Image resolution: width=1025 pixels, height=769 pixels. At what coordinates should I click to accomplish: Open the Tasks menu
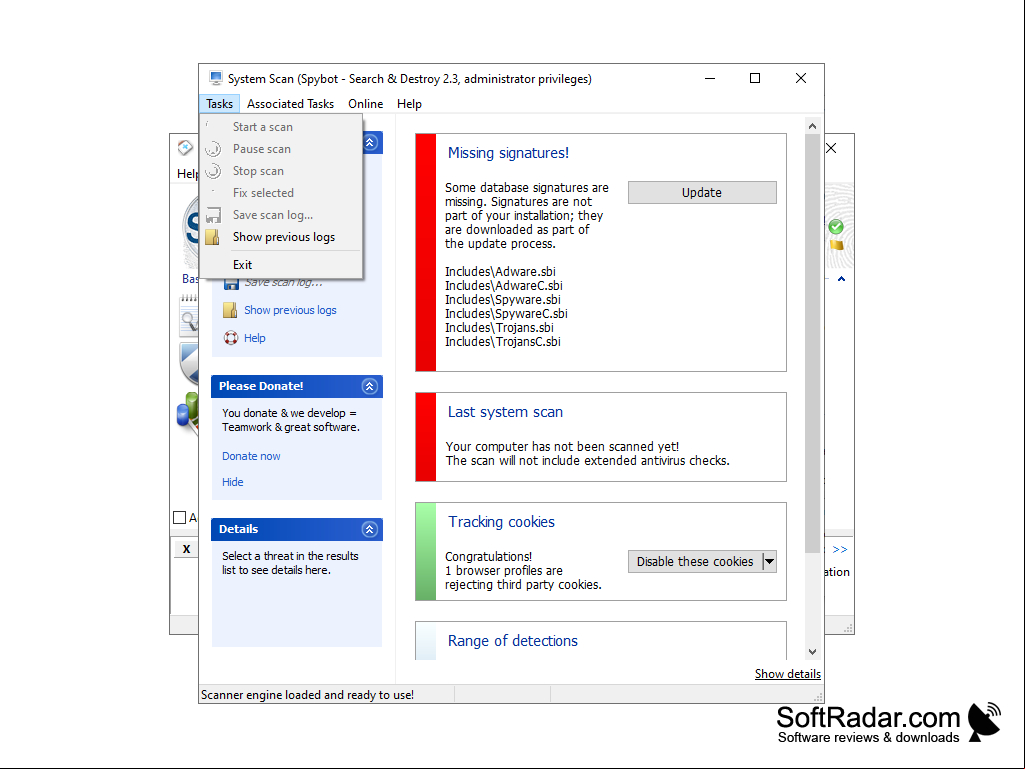219,103
